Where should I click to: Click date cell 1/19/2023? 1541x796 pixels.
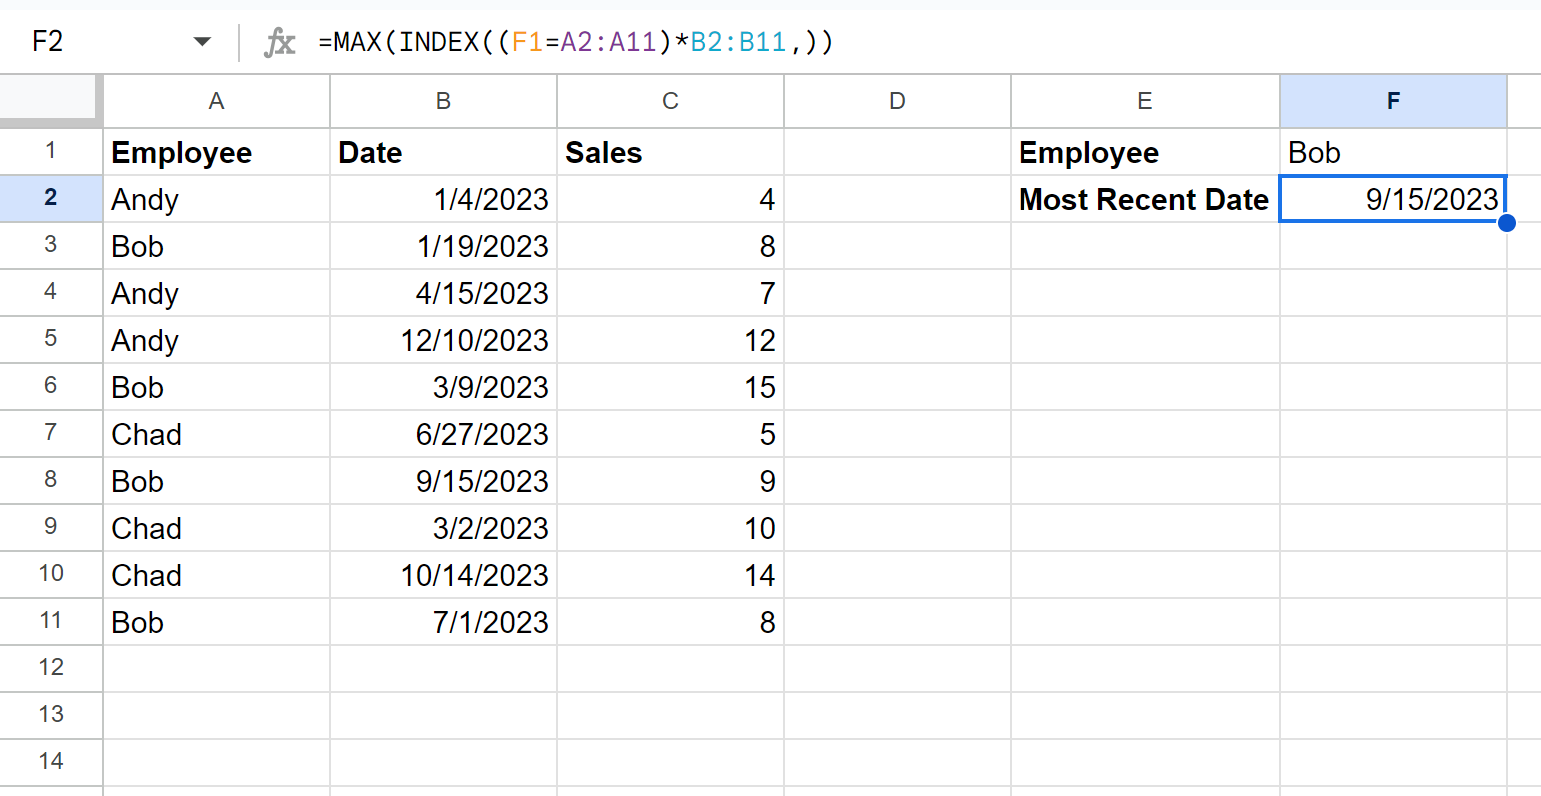click(443, 246)
